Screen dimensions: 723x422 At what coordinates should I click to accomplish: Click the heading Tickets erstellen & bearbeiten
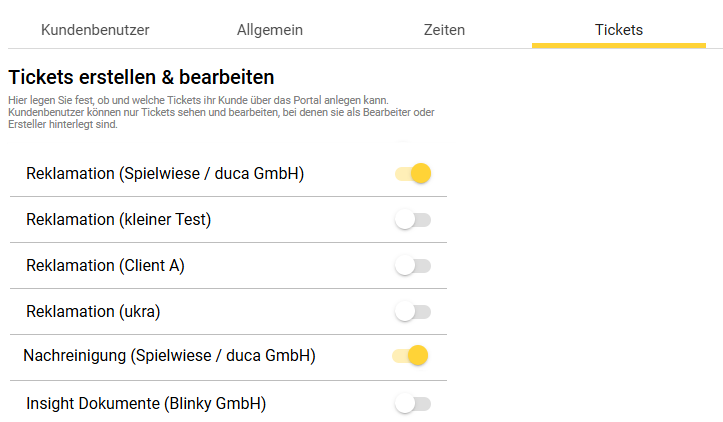141,77
